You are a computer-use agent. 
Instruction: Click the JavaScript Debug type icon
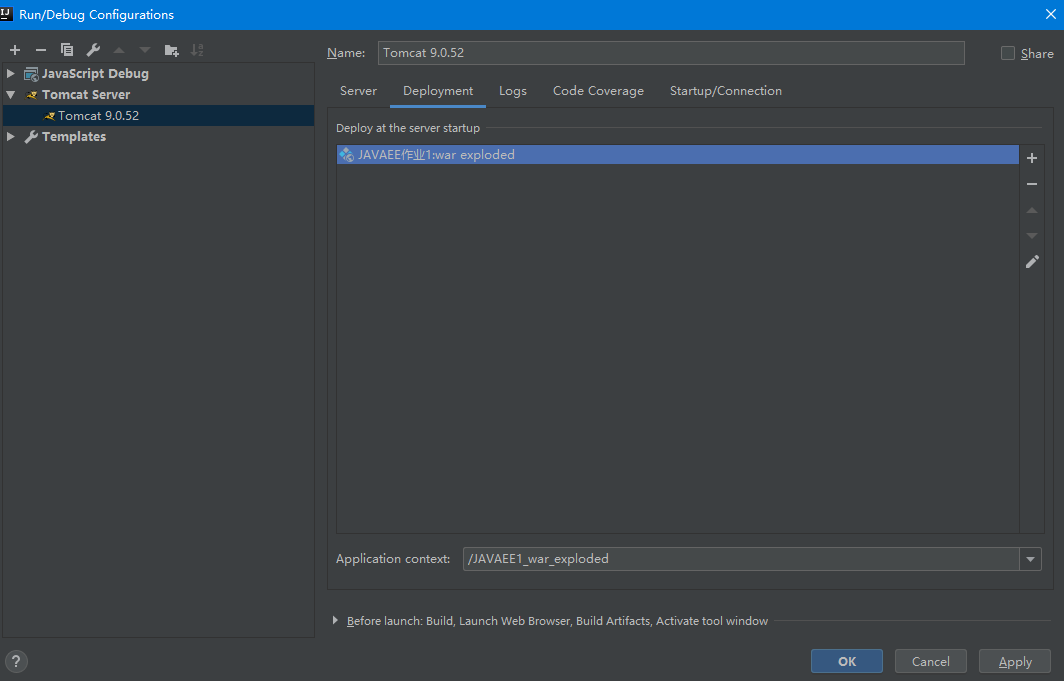[x=31, y=74]
